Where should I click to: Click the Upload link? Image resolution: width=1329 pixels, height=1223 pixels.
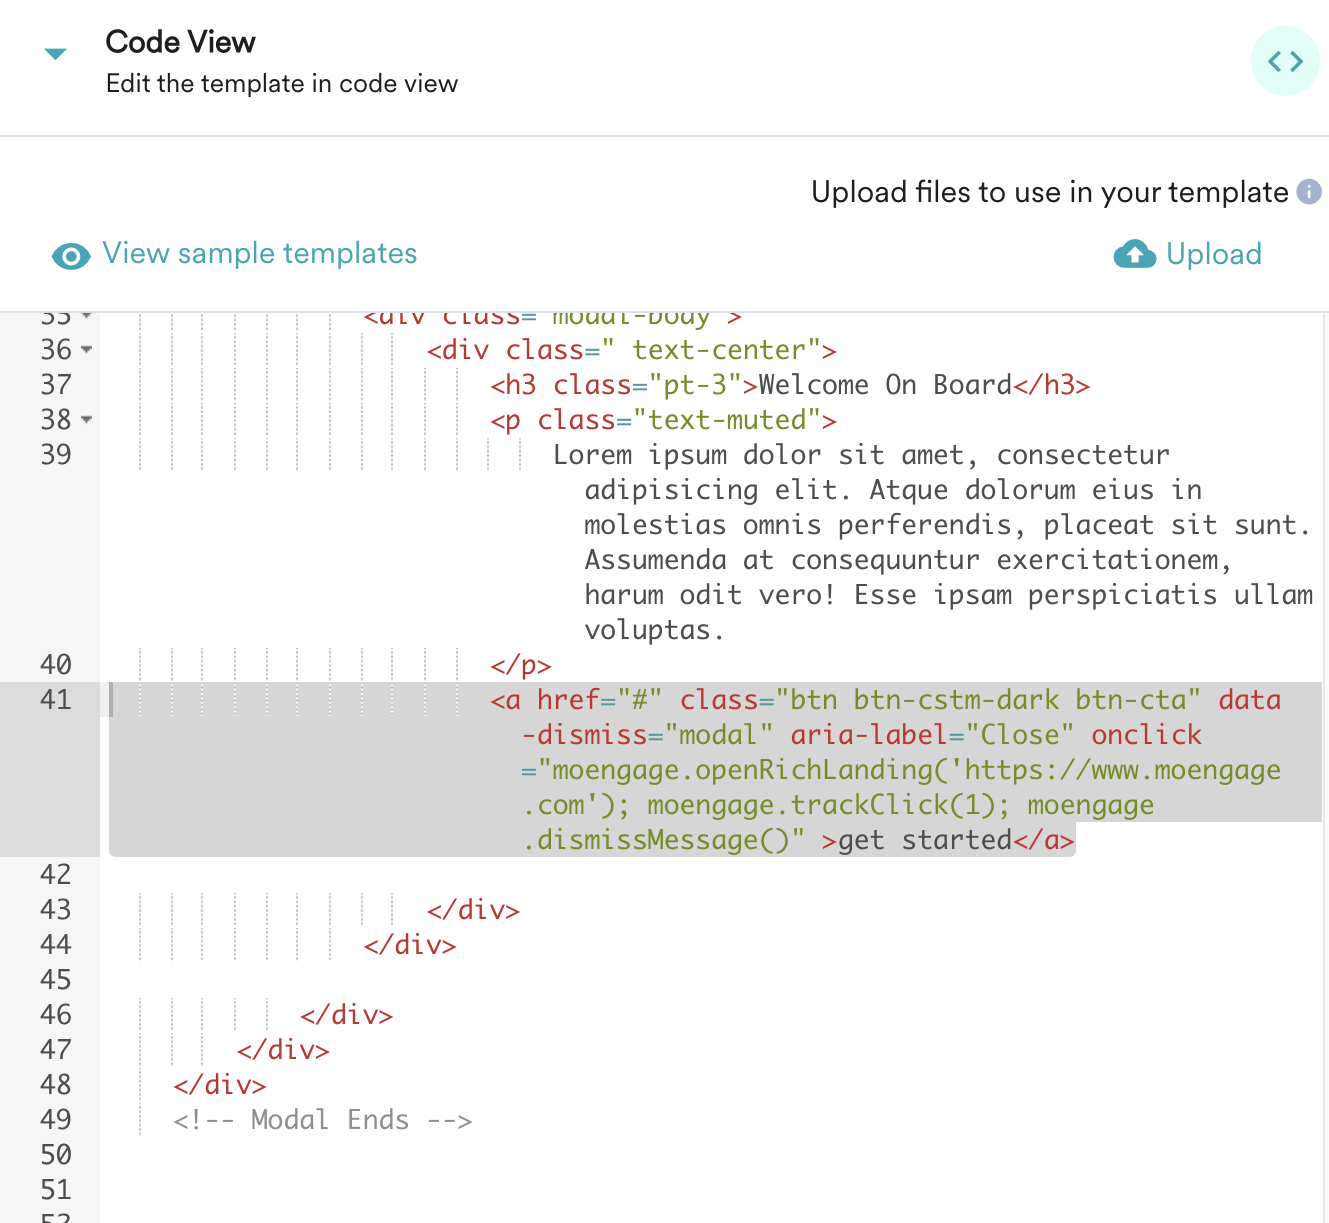(1214, 254)
